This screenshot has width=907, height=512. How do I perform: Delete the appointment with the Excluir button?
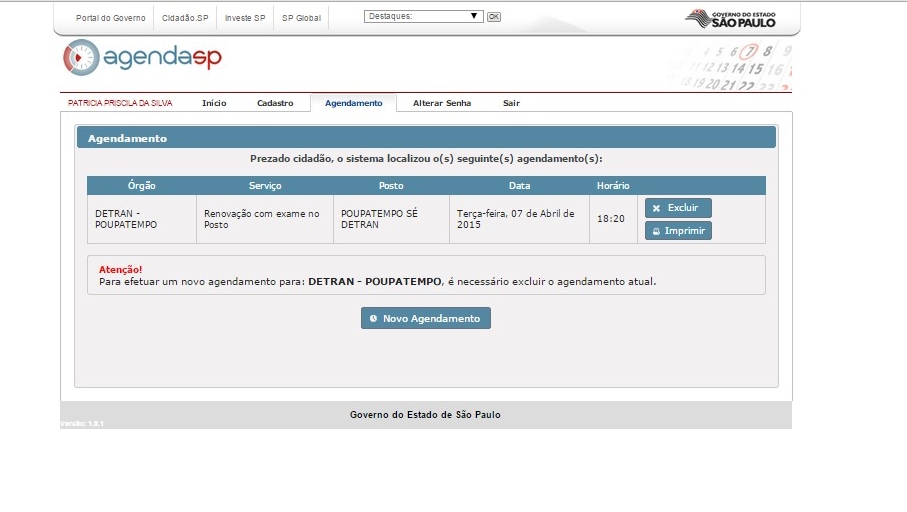point(677,208)
